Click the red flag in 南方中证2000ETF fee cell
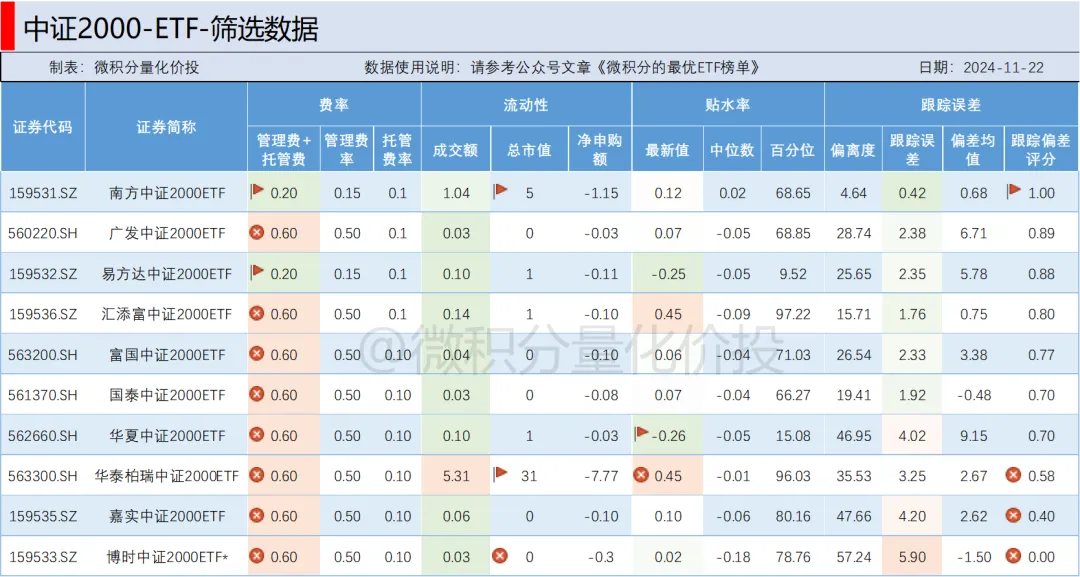 click(x=257, y=191)
